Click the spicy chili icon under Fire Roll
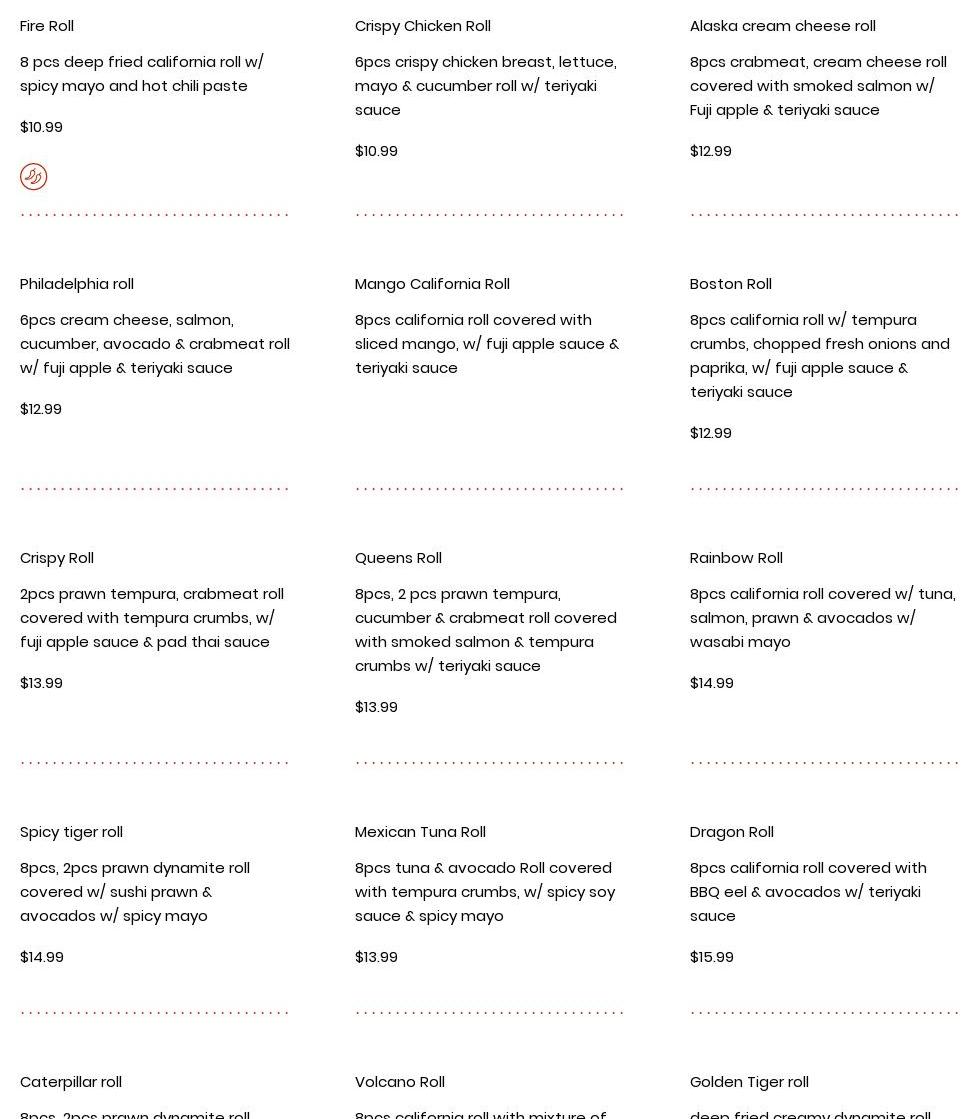973x1119 pixels. (33, 177)
